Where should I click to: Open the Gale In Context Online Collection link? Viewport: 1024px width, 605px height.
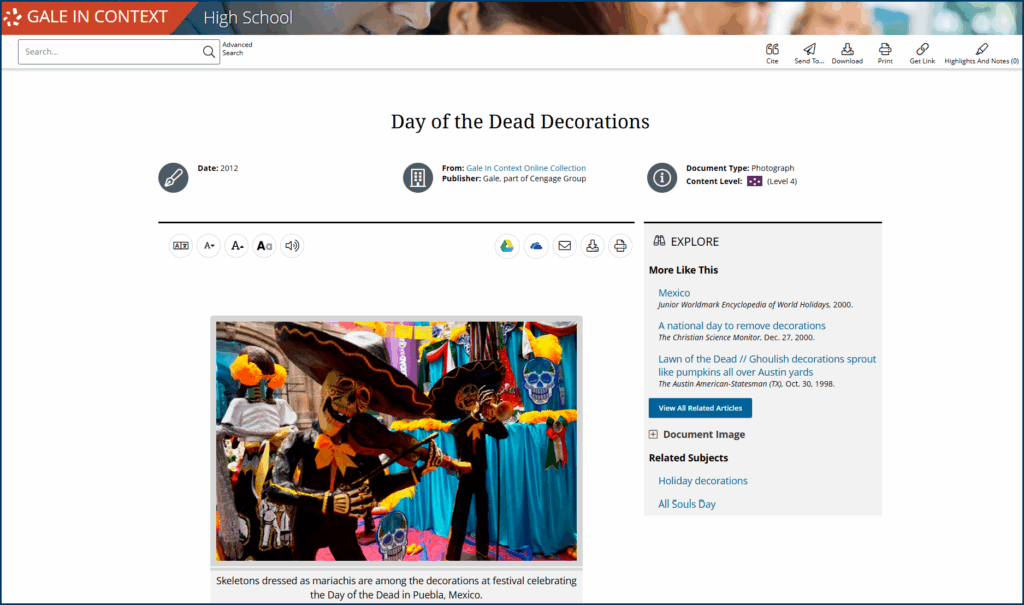526,168
